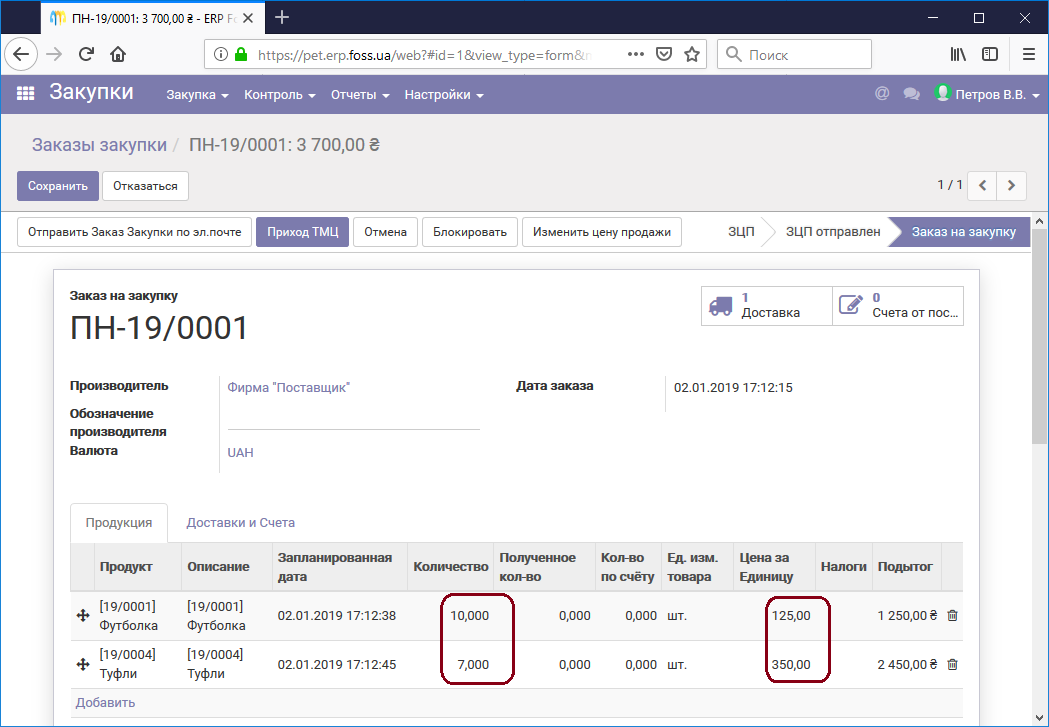Click subtotal 2 450,00 ₴
The width and height of the screenshot is (1049, 727).
pos(907,664)
